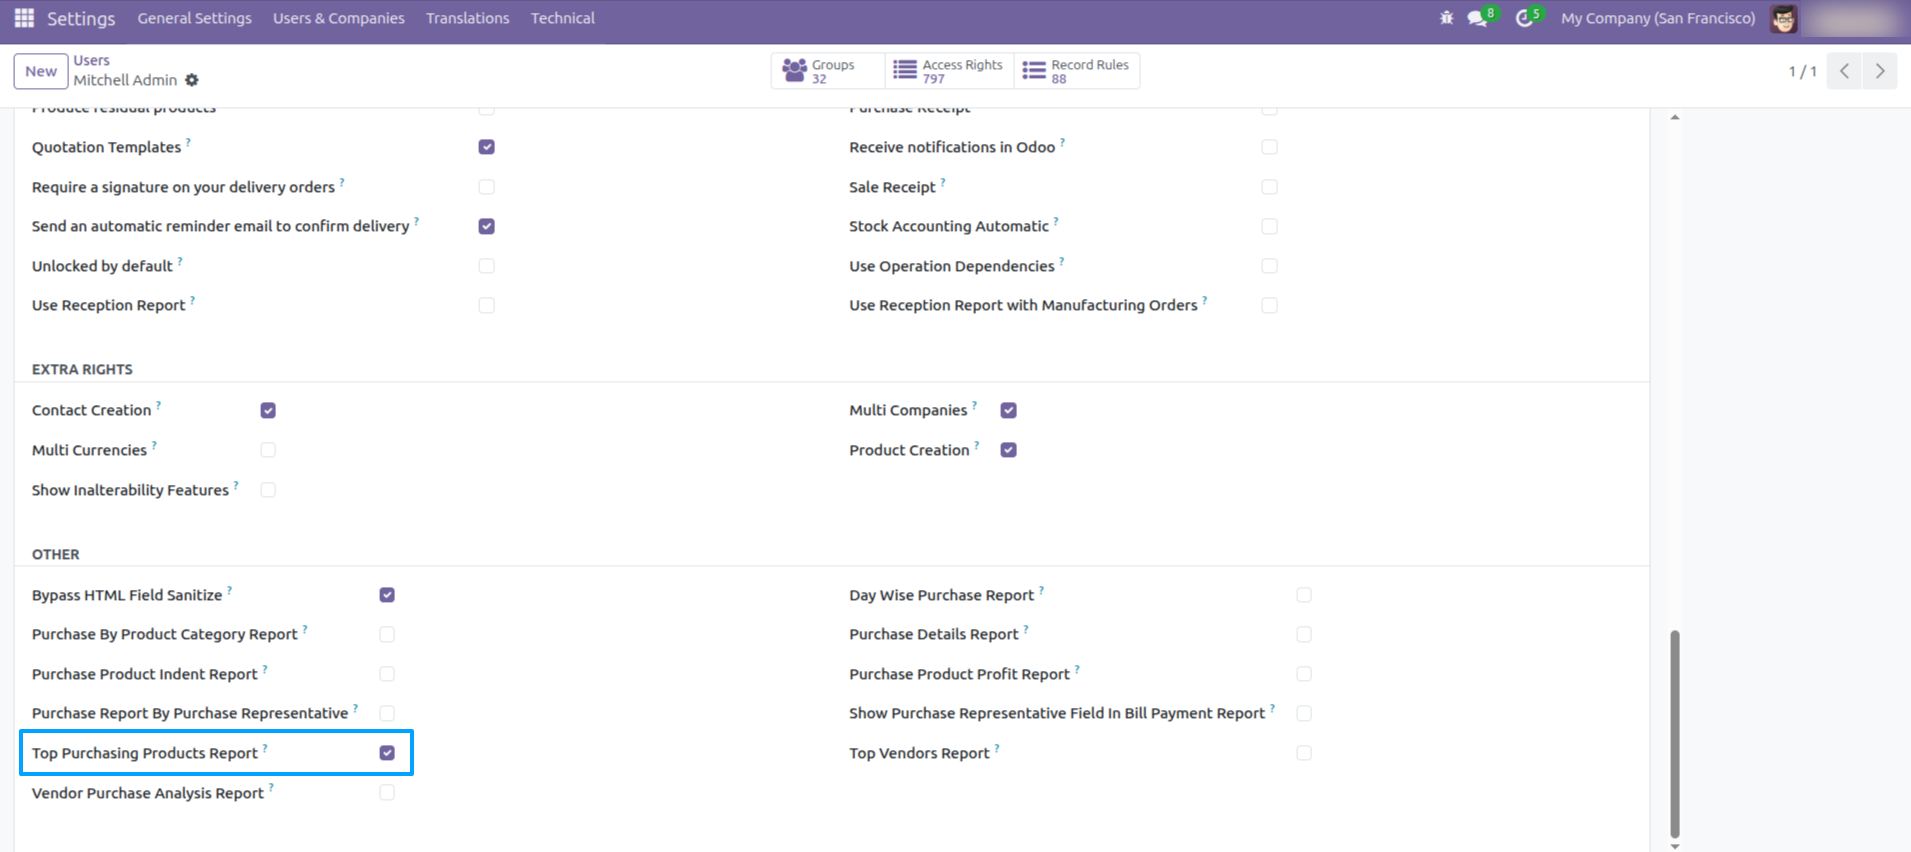Click help tooltip beside Sale Receipt
This screenshot has width=1911, height=852.
pos(943,182)
